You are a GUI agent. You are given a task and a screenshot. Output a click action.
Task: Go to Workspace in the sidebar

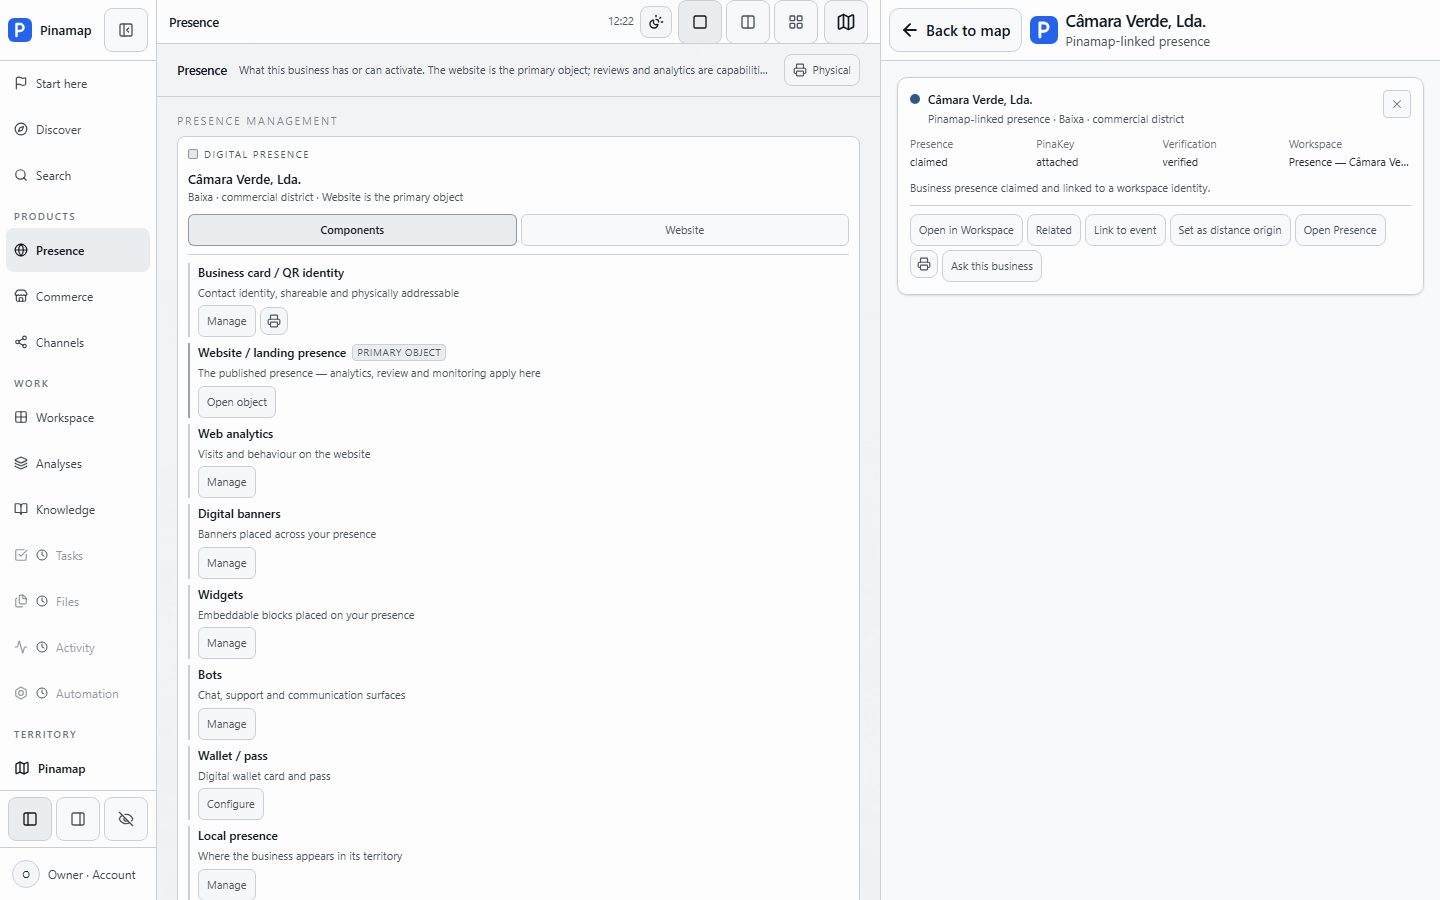pyautogui.click(x=78, y=418)
